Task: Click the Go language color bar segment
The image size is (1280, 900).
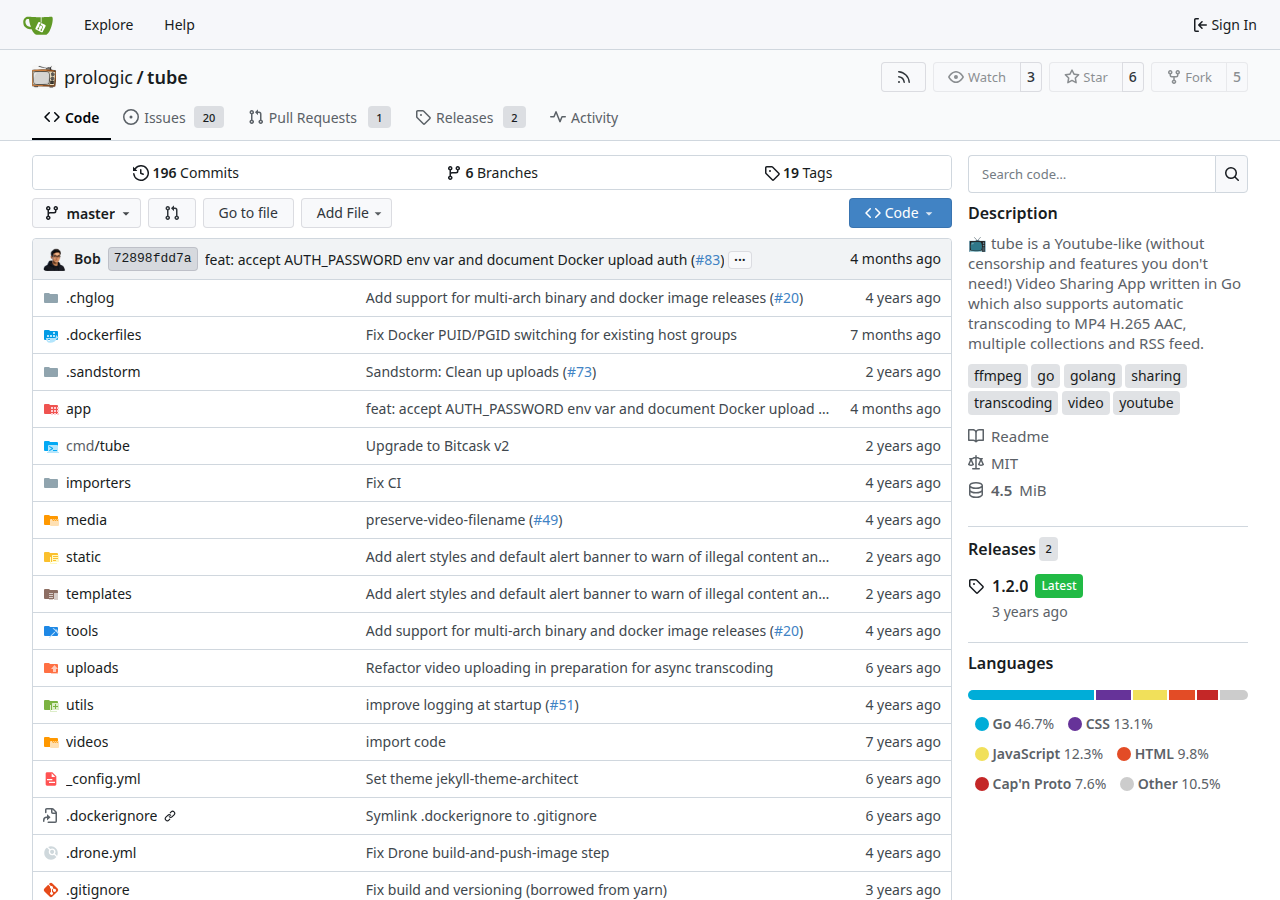Action: (x=1031, y=695)
